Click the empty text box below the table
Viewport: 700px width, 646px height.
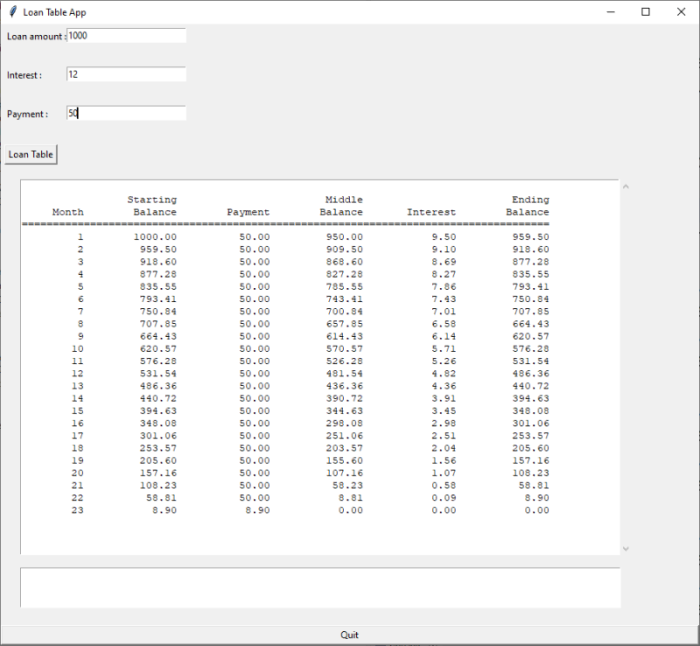320,587
